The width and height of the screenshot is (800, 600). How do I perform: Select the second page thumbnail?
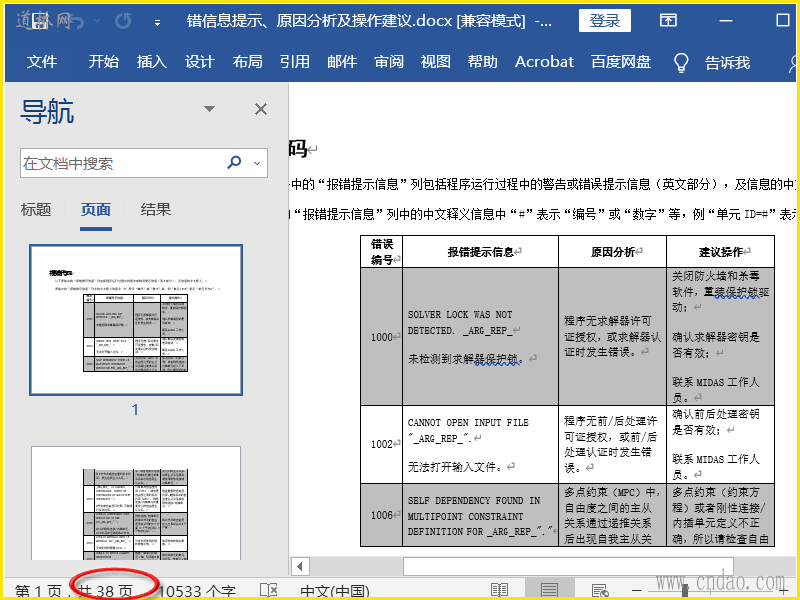(136, 503)
